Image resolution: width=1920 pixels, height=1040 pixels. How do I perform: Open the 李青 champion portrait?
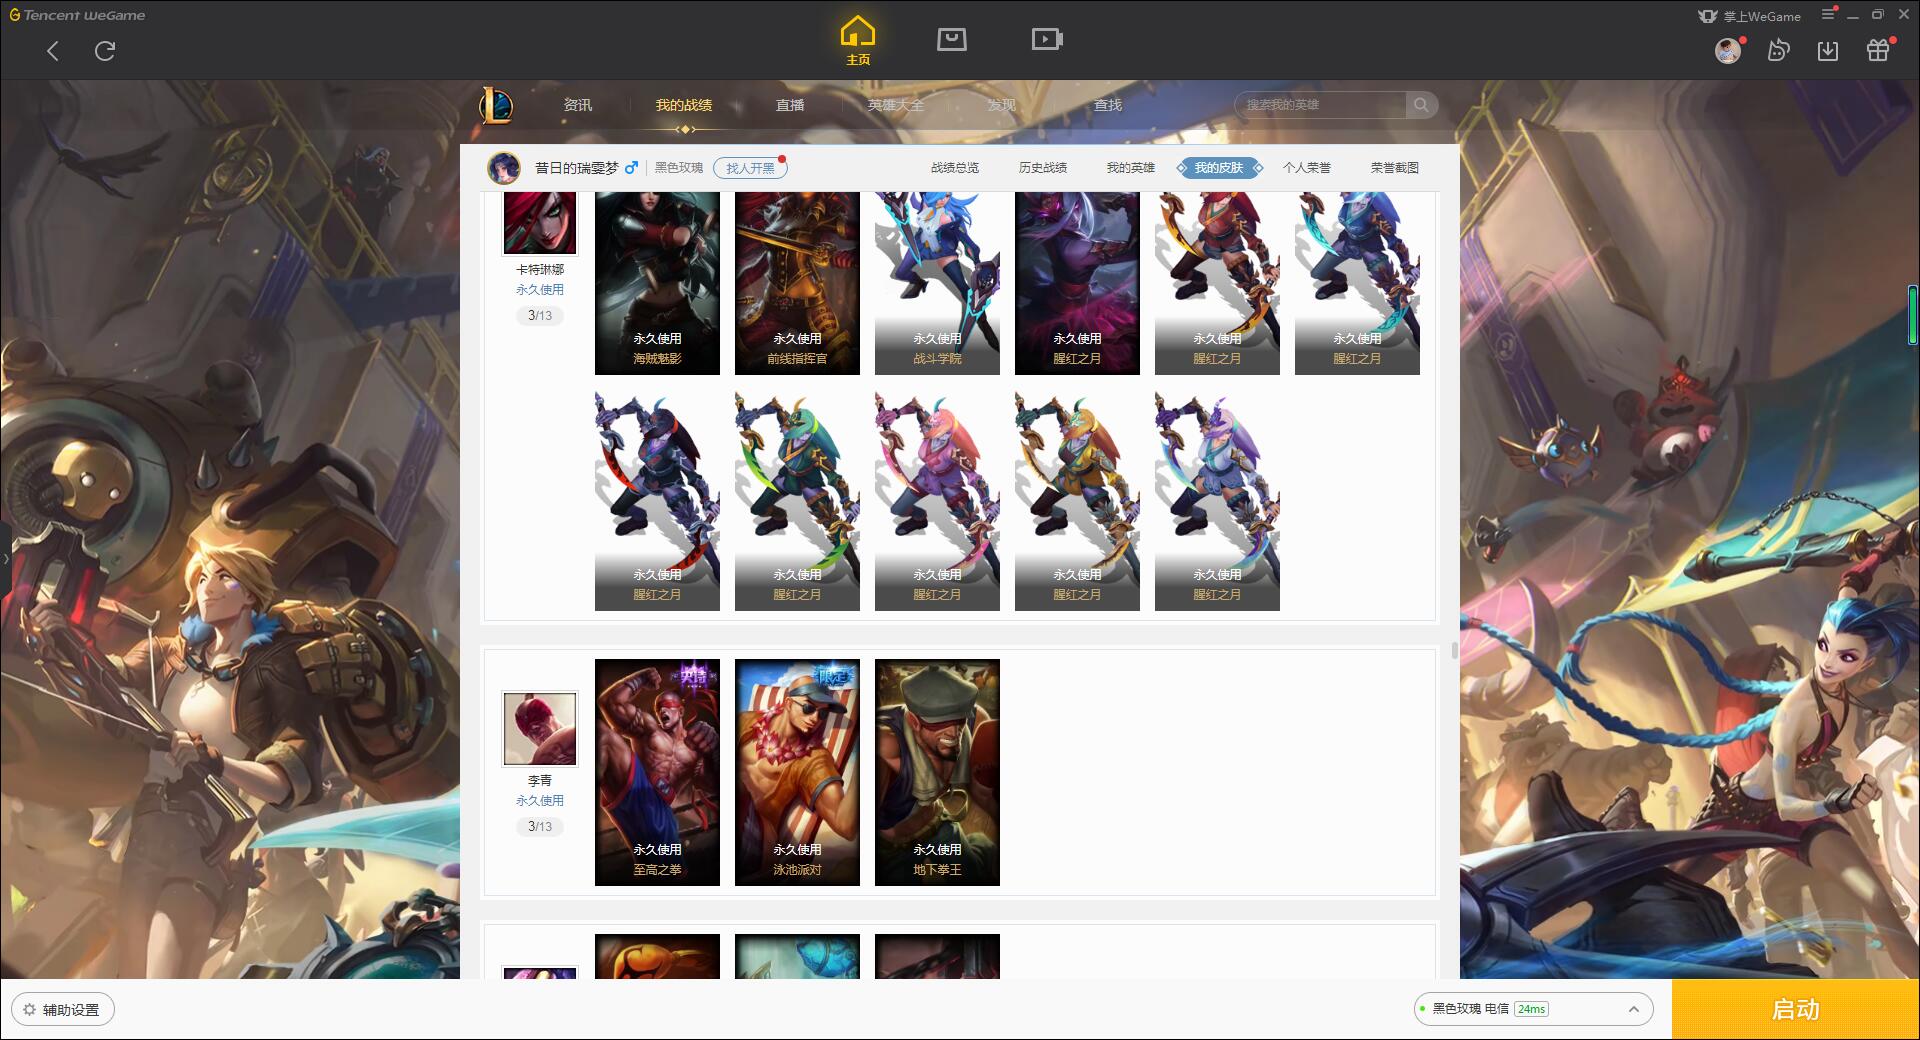click(540, 729)
